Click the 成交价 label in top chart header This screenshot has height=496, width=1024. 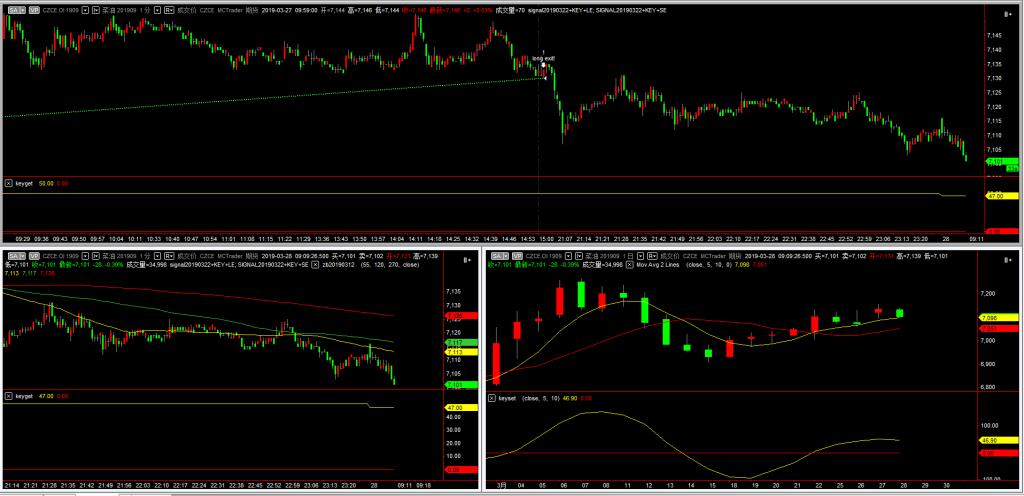(x=186, y=10)
